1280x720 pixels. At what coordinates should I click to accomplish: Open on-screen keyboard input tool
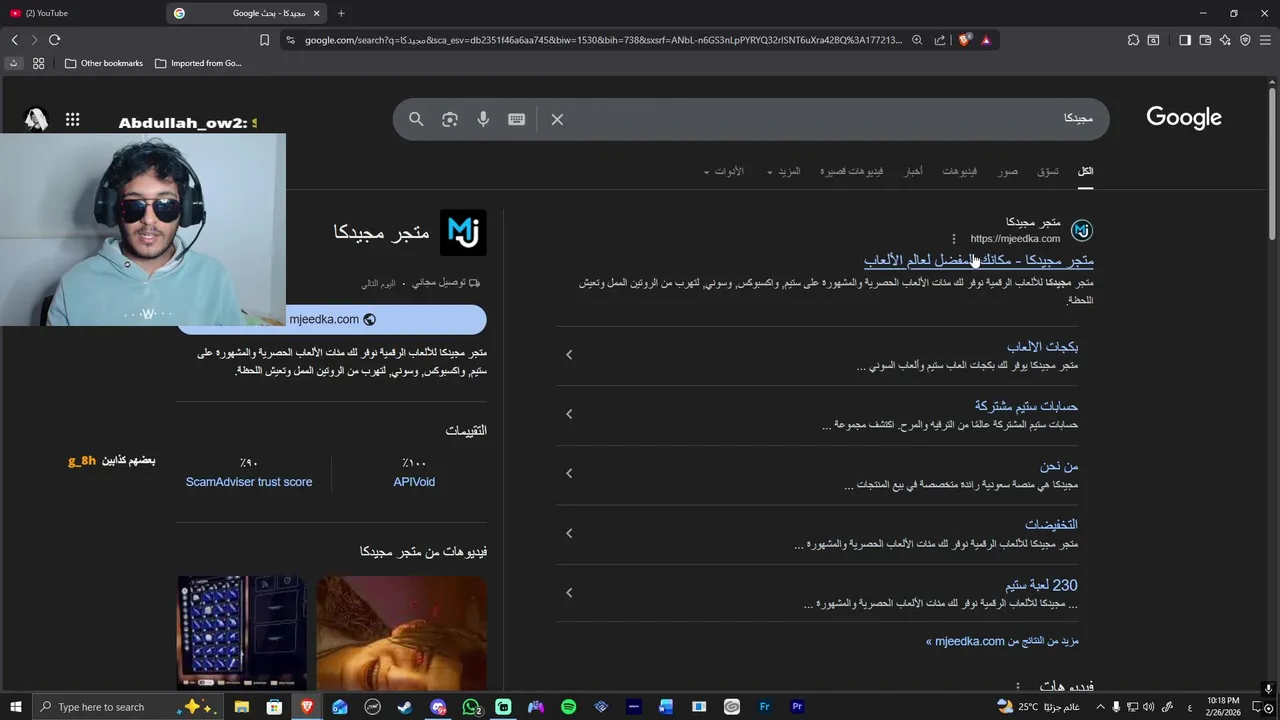coord(516,119)
